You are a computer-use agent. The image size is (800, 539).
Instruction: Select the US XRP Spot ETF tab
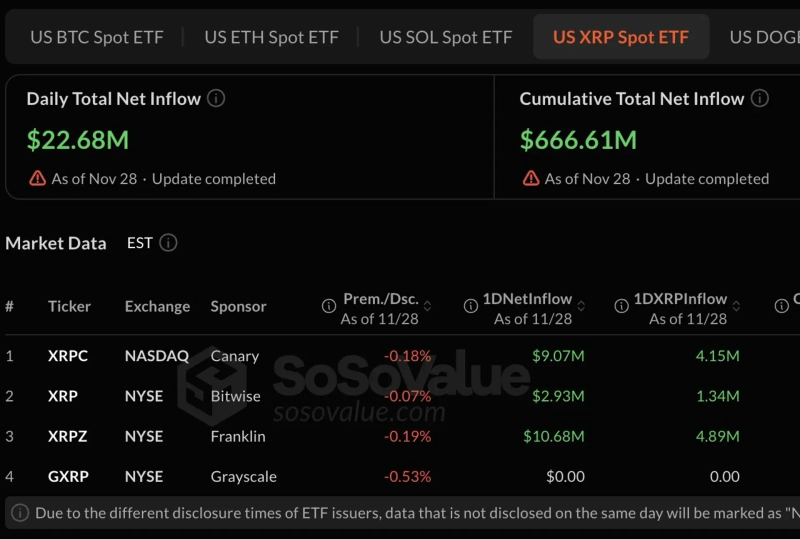coord(620,38)
